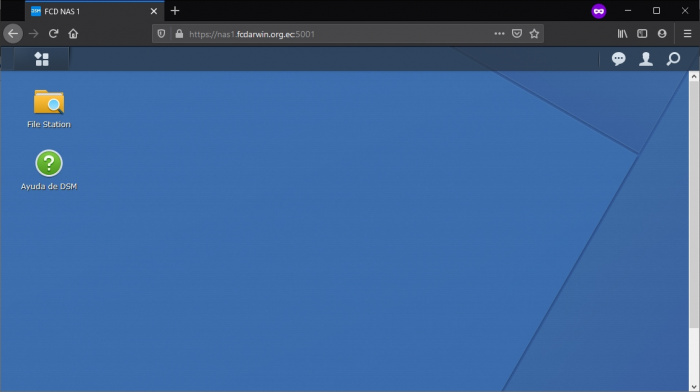700x392 pixels.
Task: Open Firefox account icon
Action: coord(662,33)
